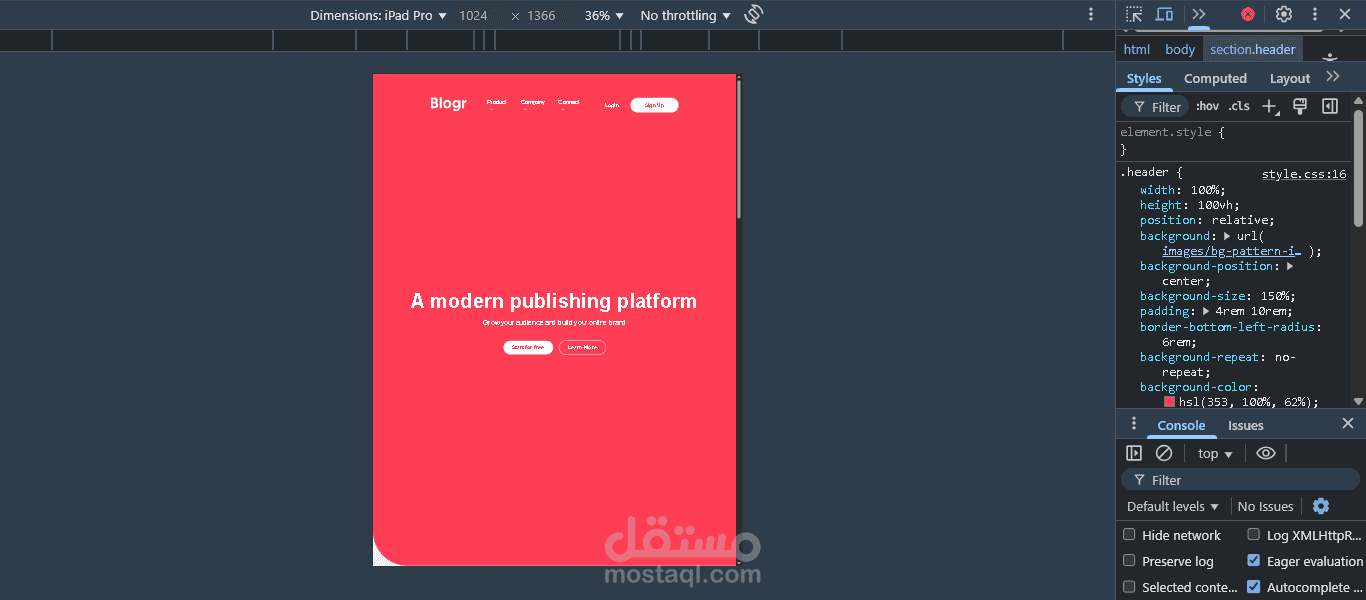Screen dimensions: 1366x600
Task: Enable the Log XMLHttpRequests checkbox
Action: pyautogui.click(x=1254, y=535)
